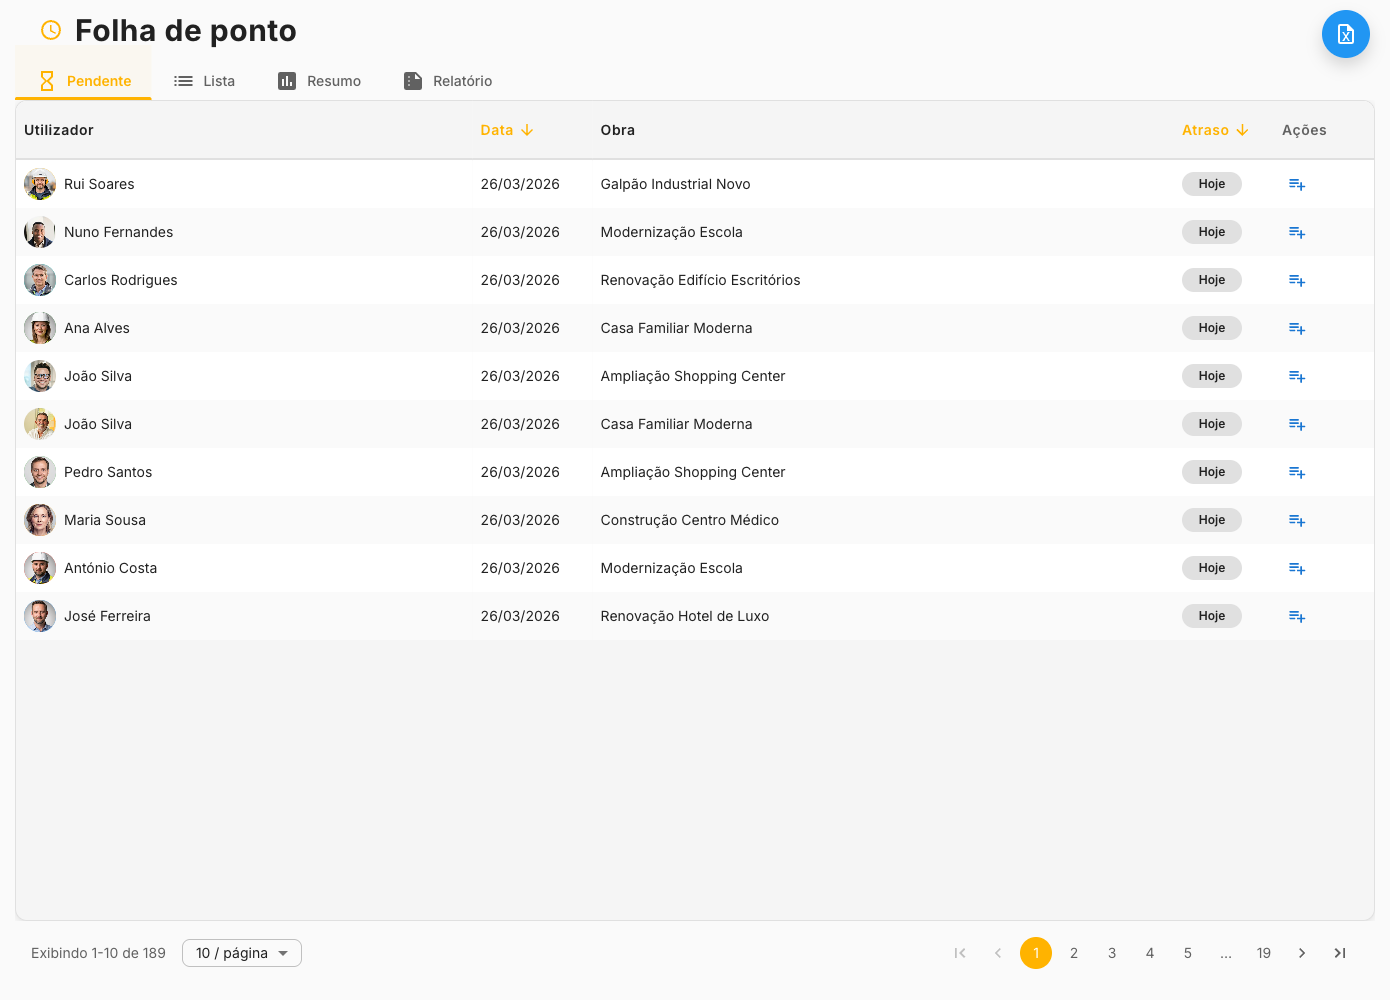The image size is (1390, 1000).
Task: Select the Pendente tab
Action: (x=84, y=81)
